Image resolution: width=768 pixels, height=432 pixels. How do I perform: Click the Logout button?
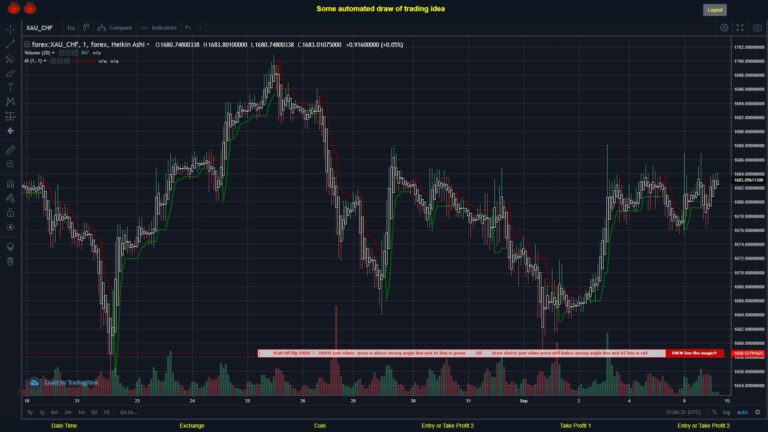tap(715, 10)
